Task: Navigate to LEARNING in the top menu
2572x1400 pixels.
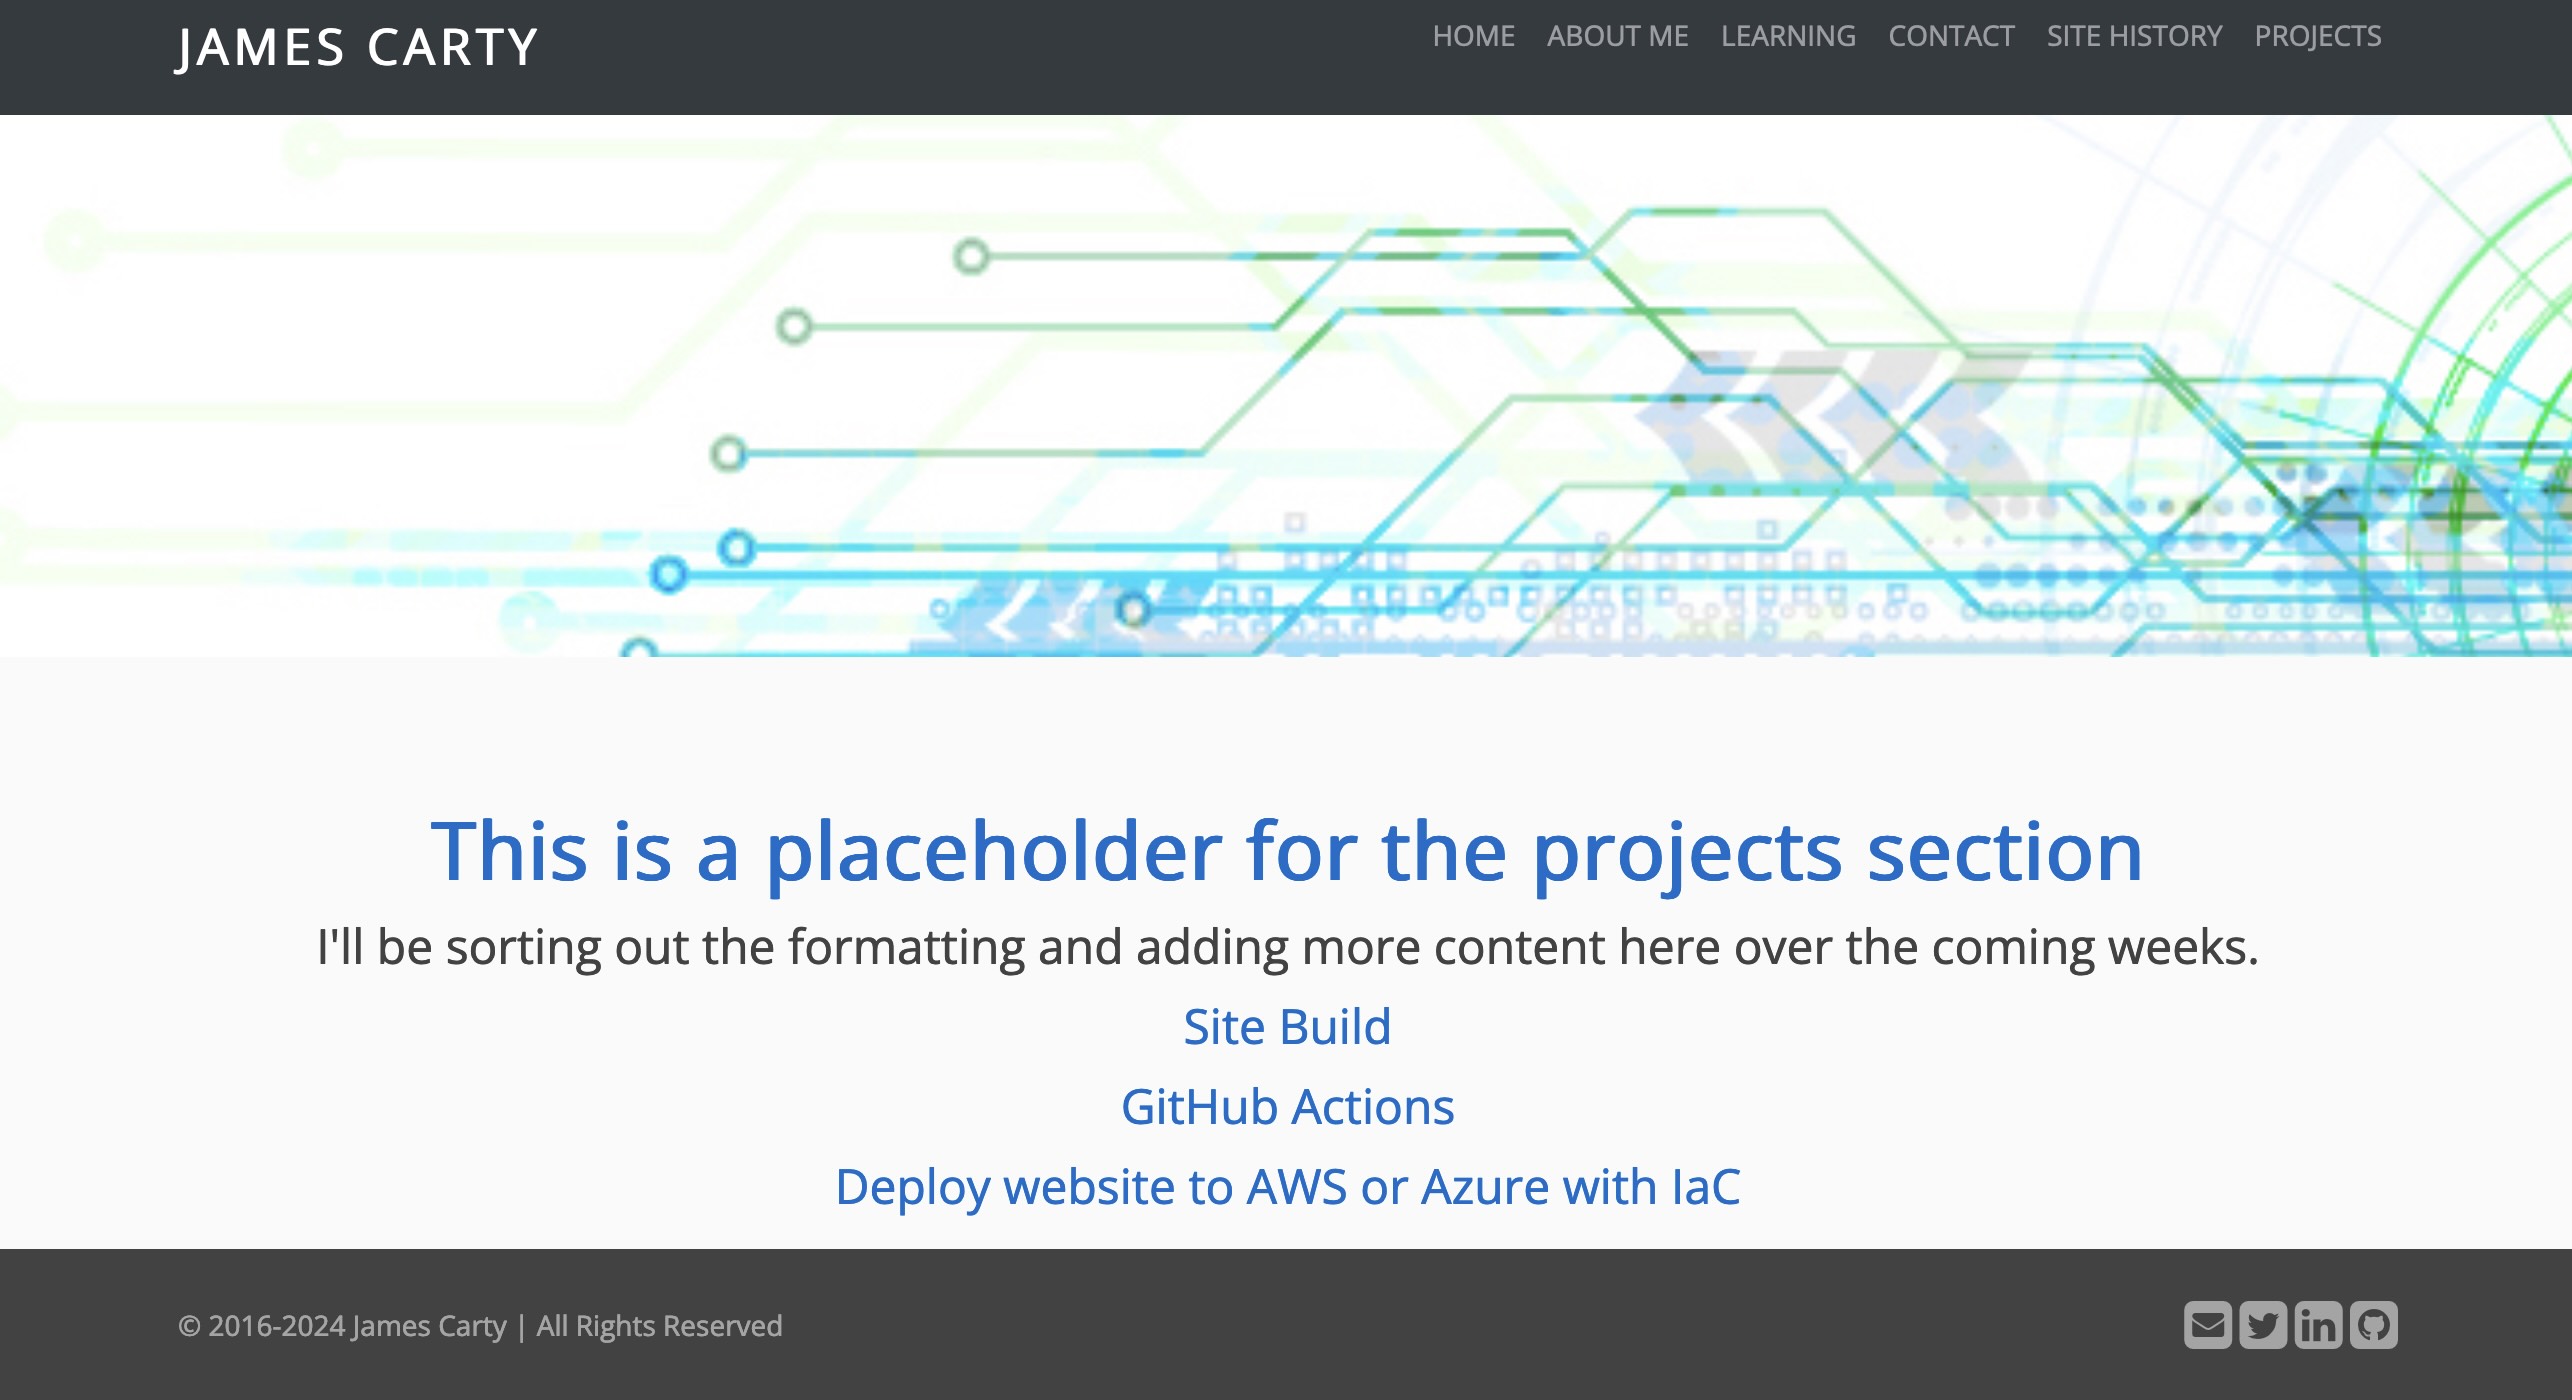Action: click(1787, 36)
